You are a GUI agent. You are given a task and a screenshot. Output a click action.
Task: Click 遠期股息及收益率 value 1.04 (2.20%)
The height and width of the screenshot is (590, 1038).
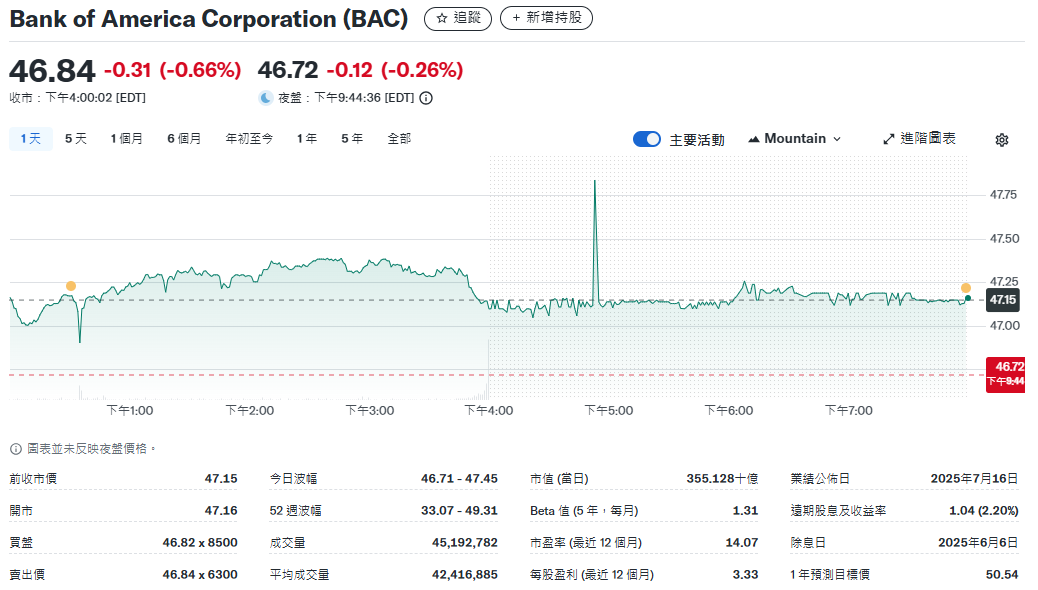tap(983, 511)
